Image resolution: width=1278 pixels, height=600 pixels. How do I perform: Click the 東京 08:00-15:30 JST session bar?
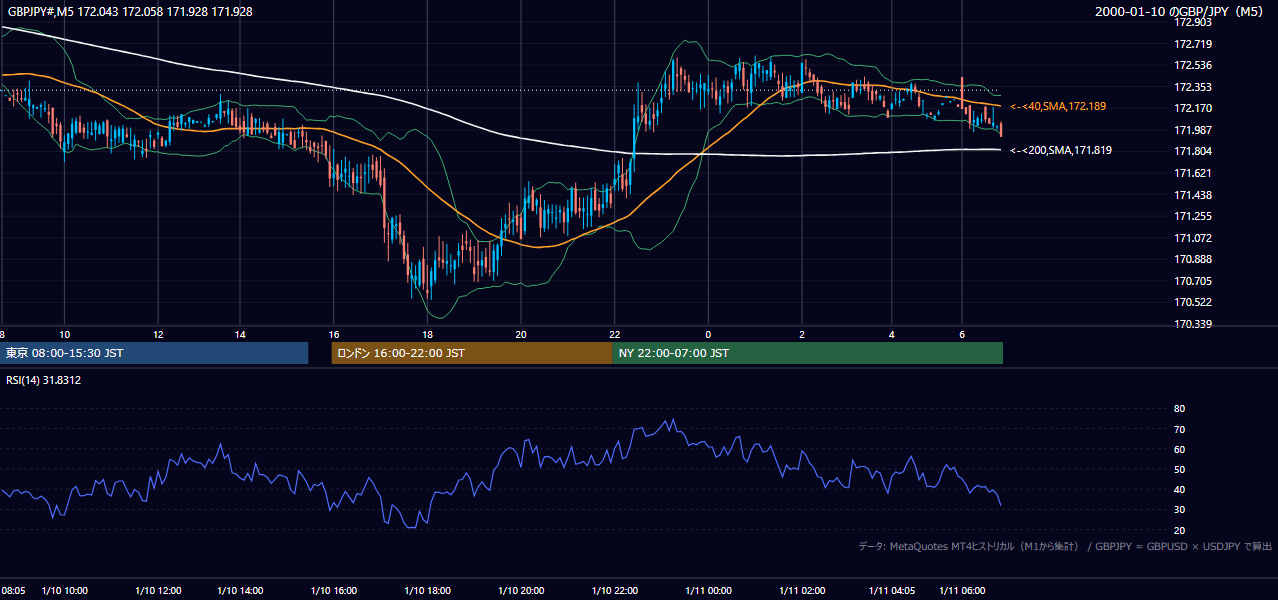pyautogui.click(x=154, y=353)
